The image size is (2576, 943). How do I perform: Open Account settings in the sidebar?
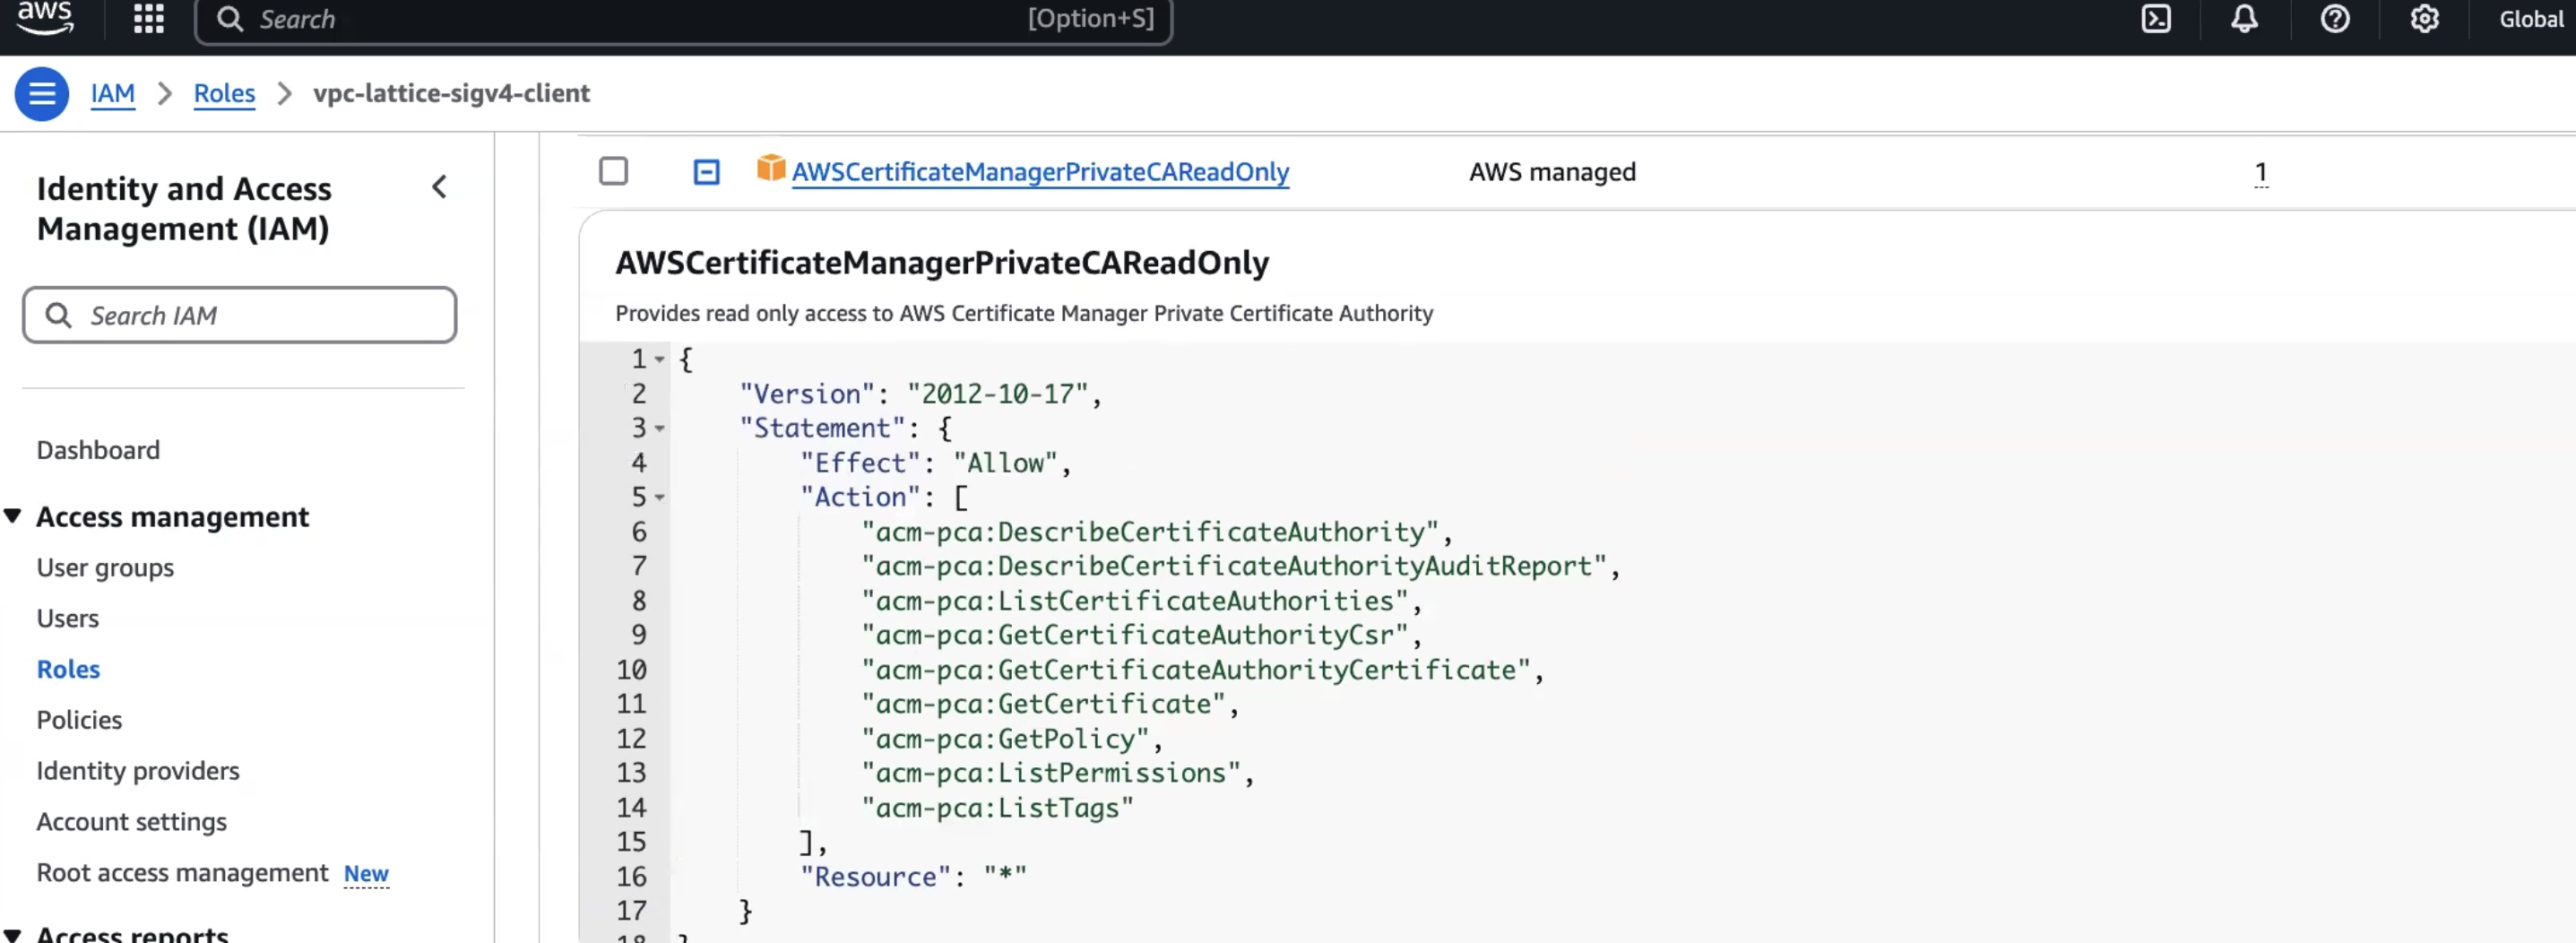coord(132,821)
